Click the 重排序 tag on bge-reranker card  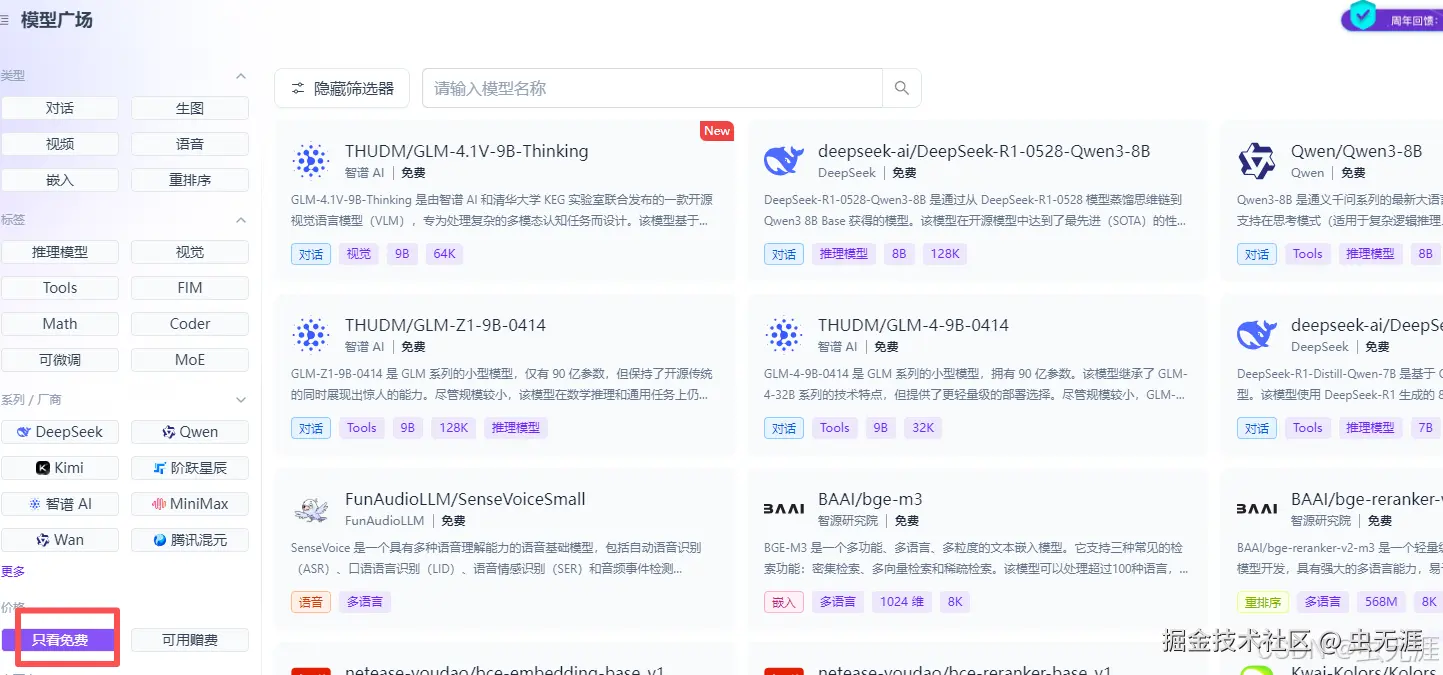[1263, 602]
